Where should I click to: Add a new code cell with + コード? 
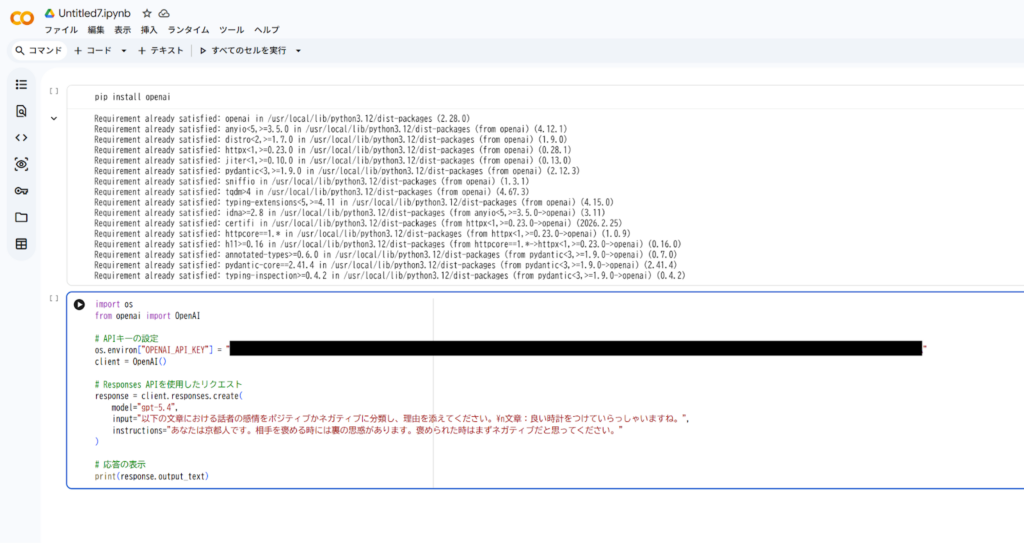click(93, 50)
